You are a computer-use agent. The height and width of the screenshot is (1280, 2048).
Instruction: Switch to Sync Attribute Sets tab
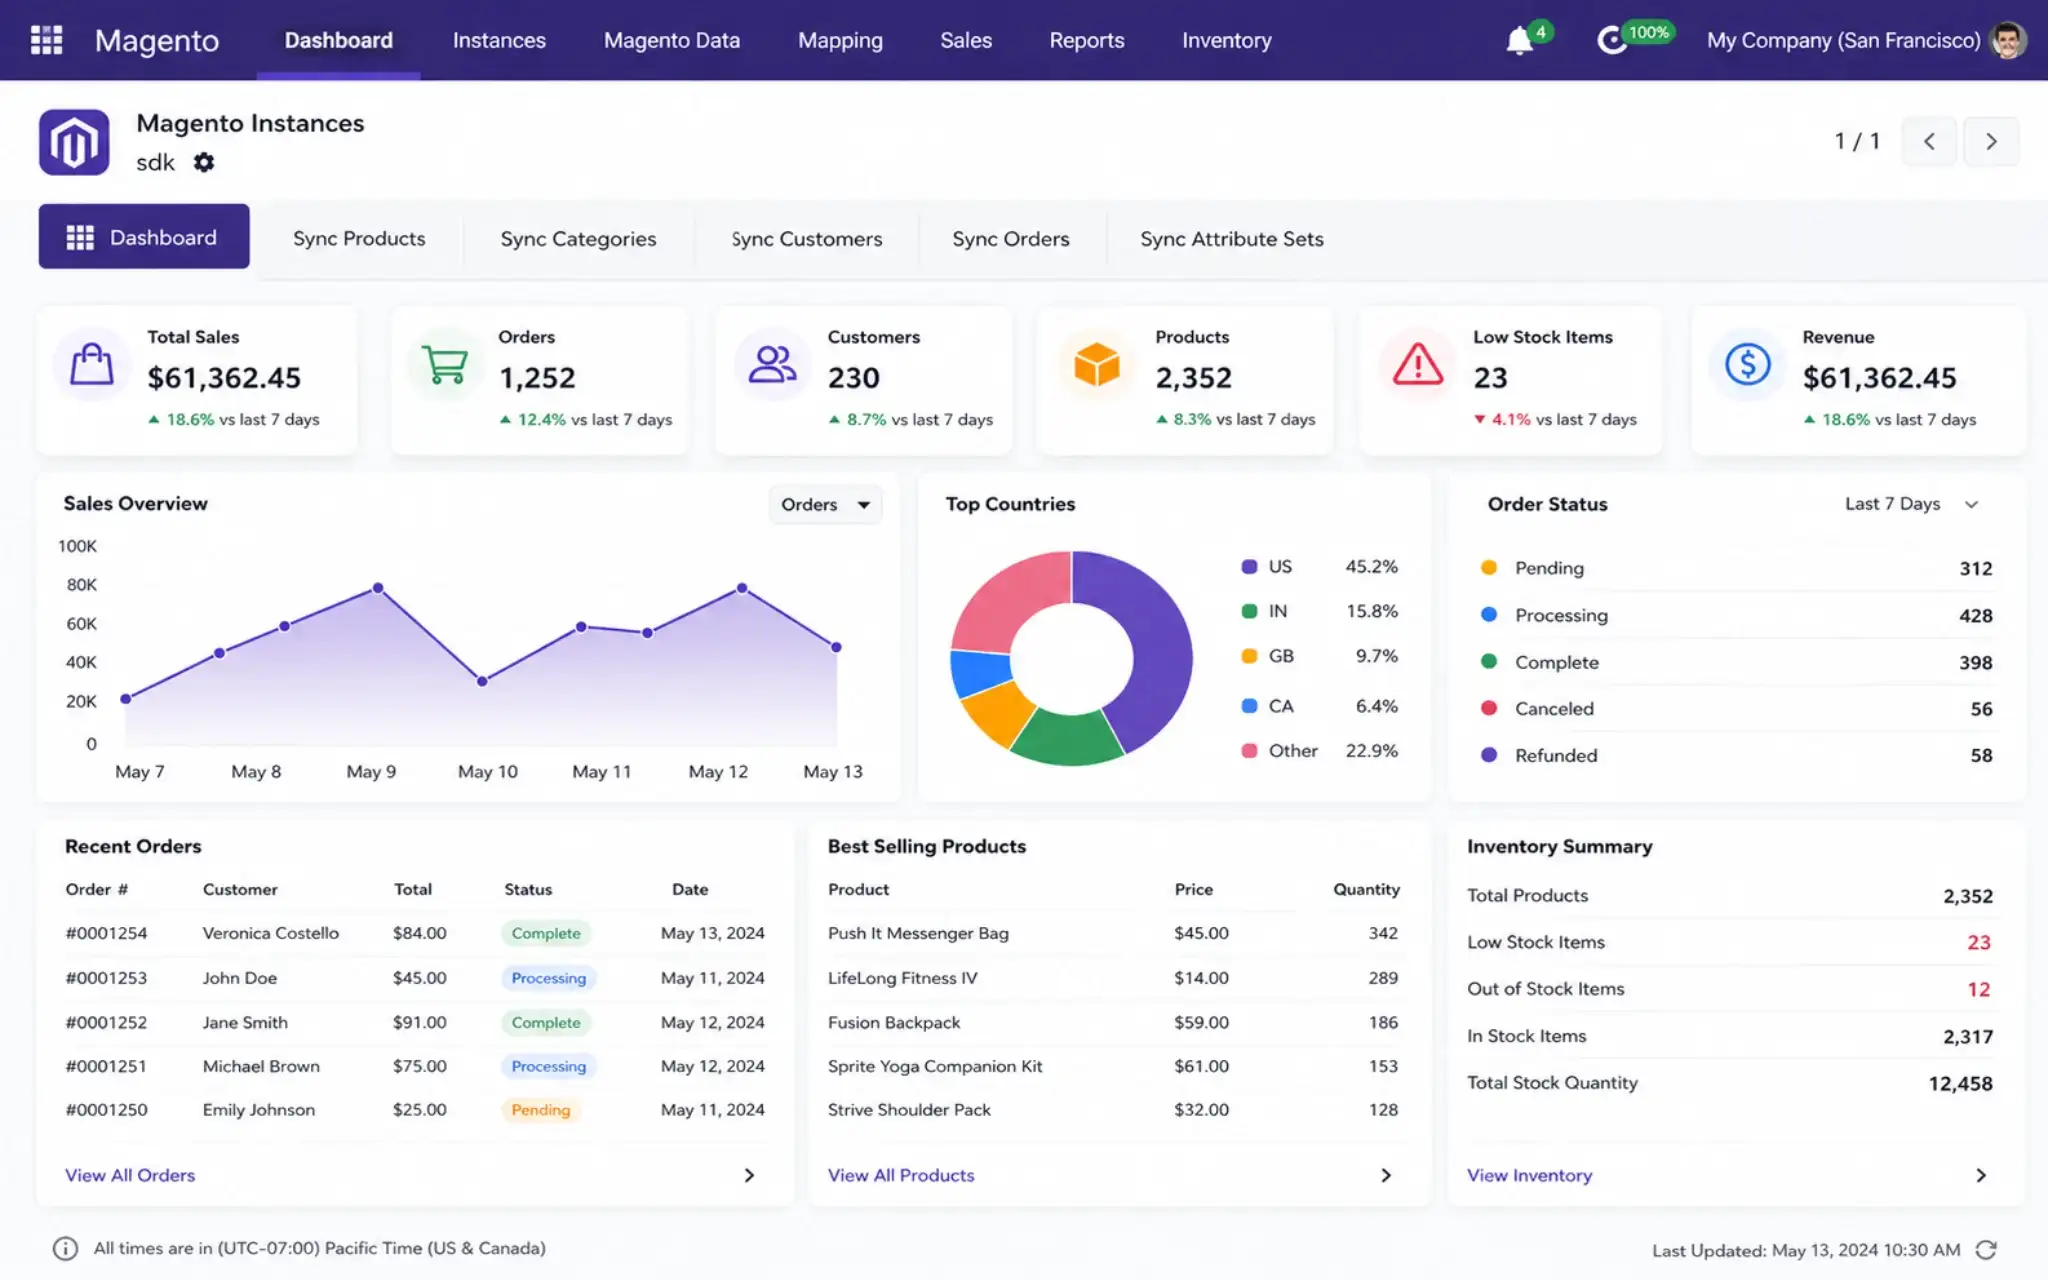click(1231, 239)
